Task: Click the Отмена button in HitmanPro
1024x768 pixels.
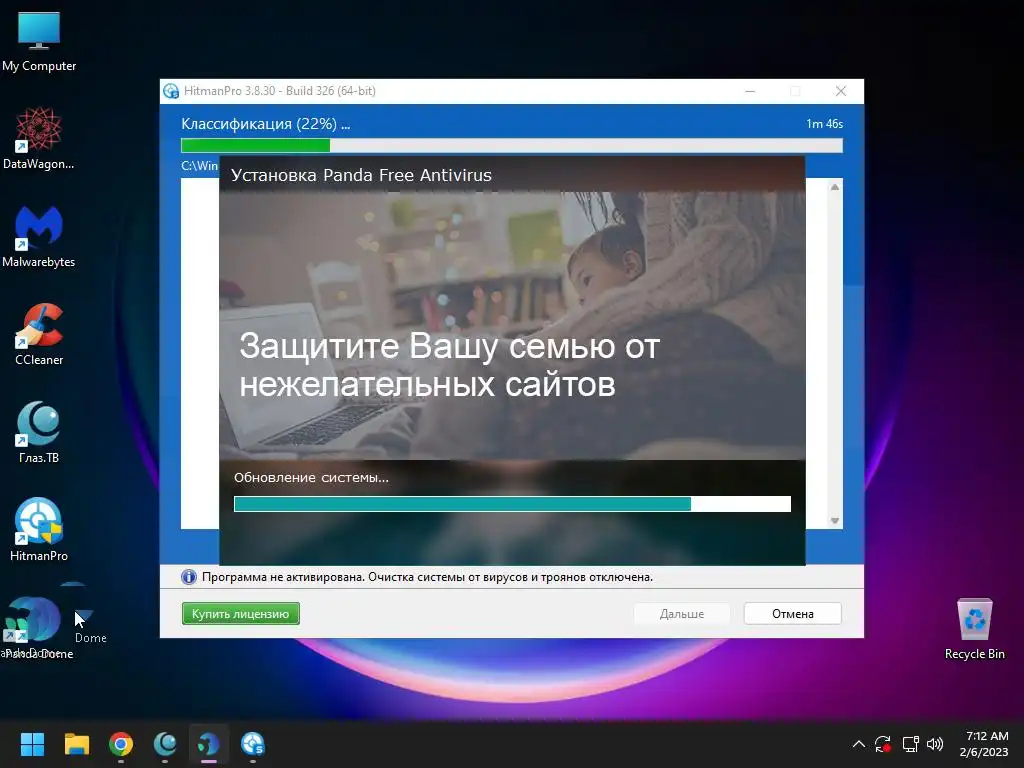Action: [793, 614]
